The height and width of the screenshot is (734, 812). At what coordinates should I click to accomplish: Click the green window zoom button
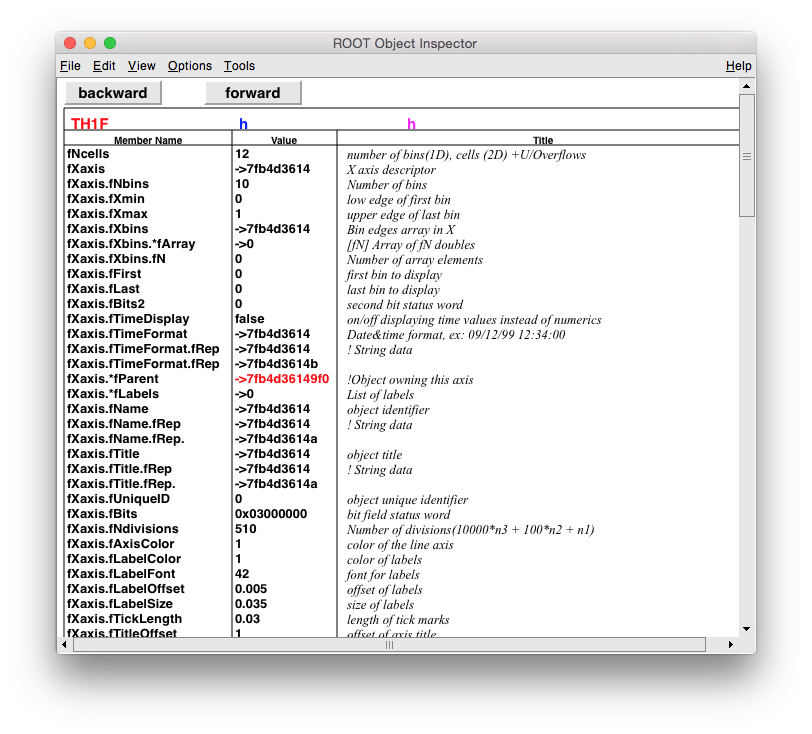click(x=110, y=43)
